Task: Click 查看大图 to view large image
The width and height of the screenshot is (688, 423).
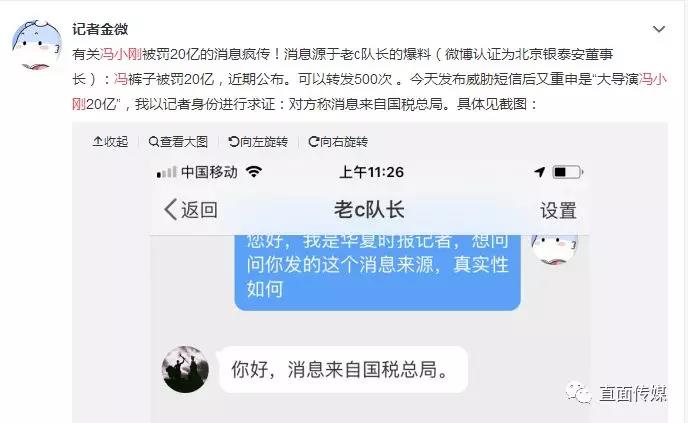Action: [x=178, y=142]
